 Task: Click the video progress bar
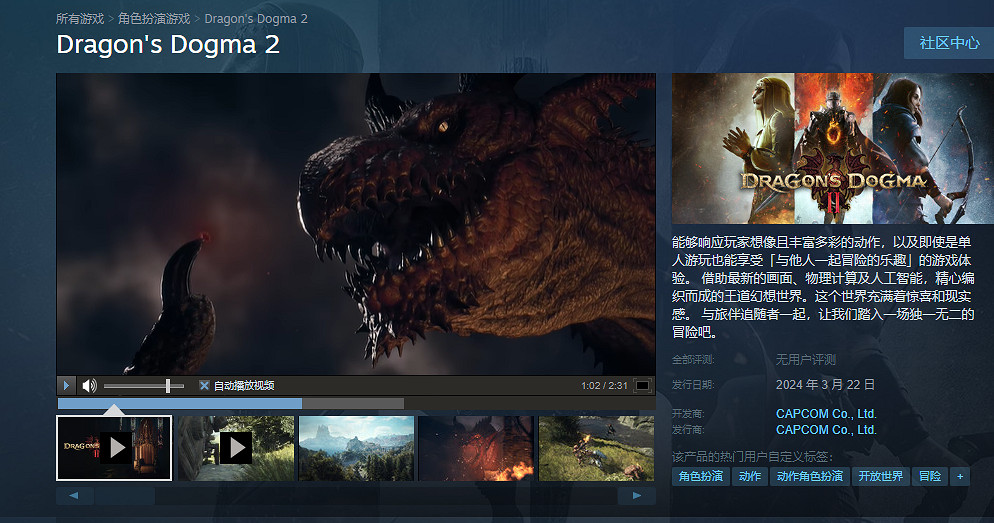tap(230, 403)
